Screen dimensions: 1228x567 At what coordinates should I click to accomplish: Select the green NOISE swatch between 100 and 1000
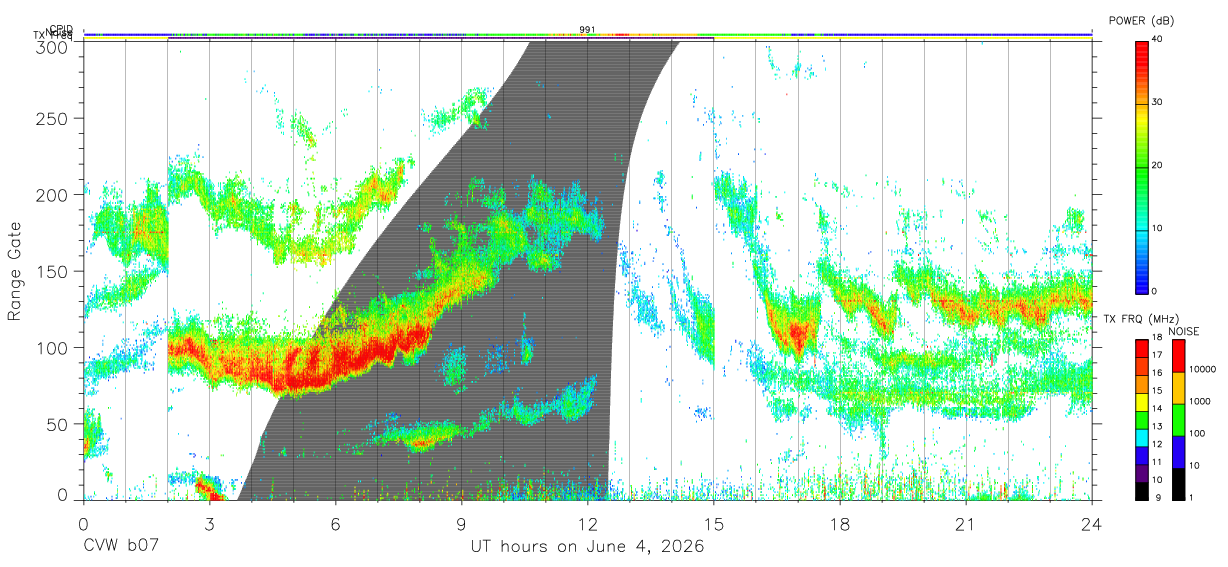point(1179,419)
